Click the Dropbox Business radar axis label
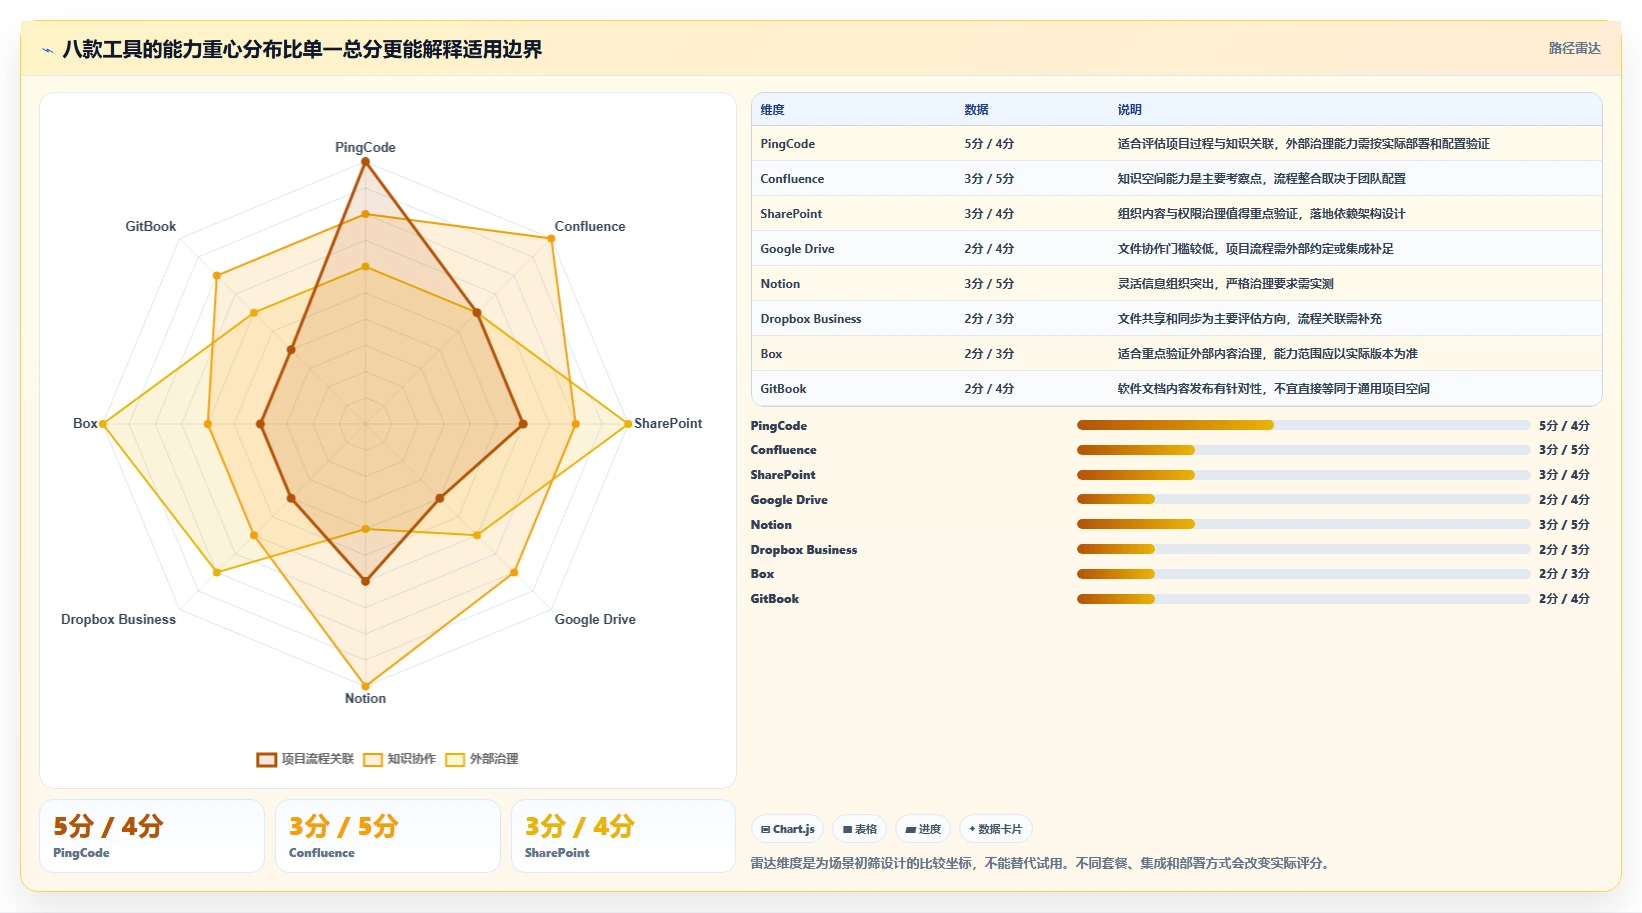 [x=118, y=619]
